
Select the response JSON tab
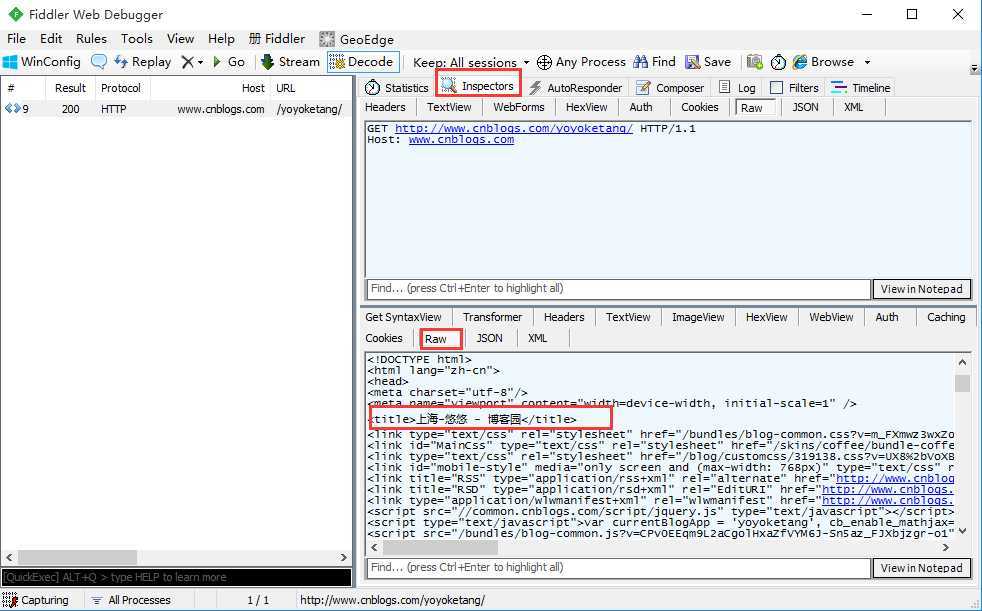click(x=489, y=338)
